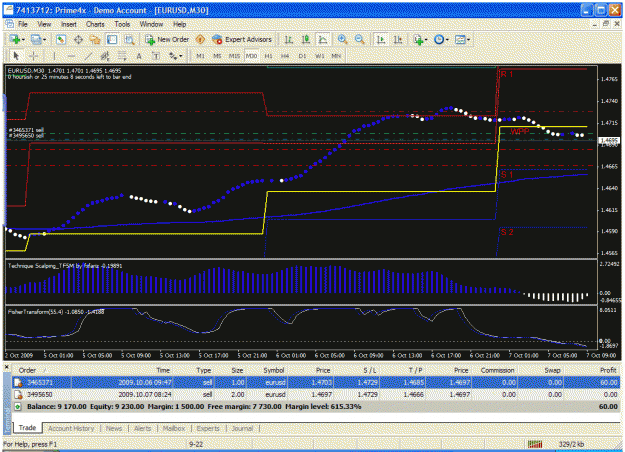Zoom out on the chart

360,39
